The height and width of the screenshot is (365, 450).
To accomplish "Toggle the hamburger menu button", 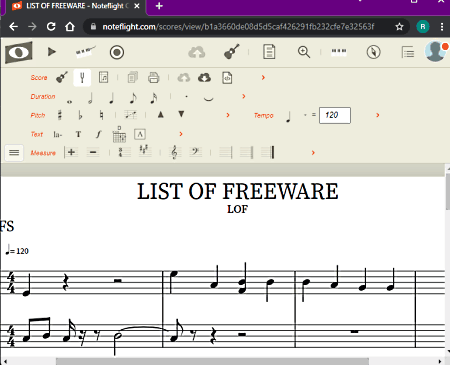I will [x=14, y=153].
